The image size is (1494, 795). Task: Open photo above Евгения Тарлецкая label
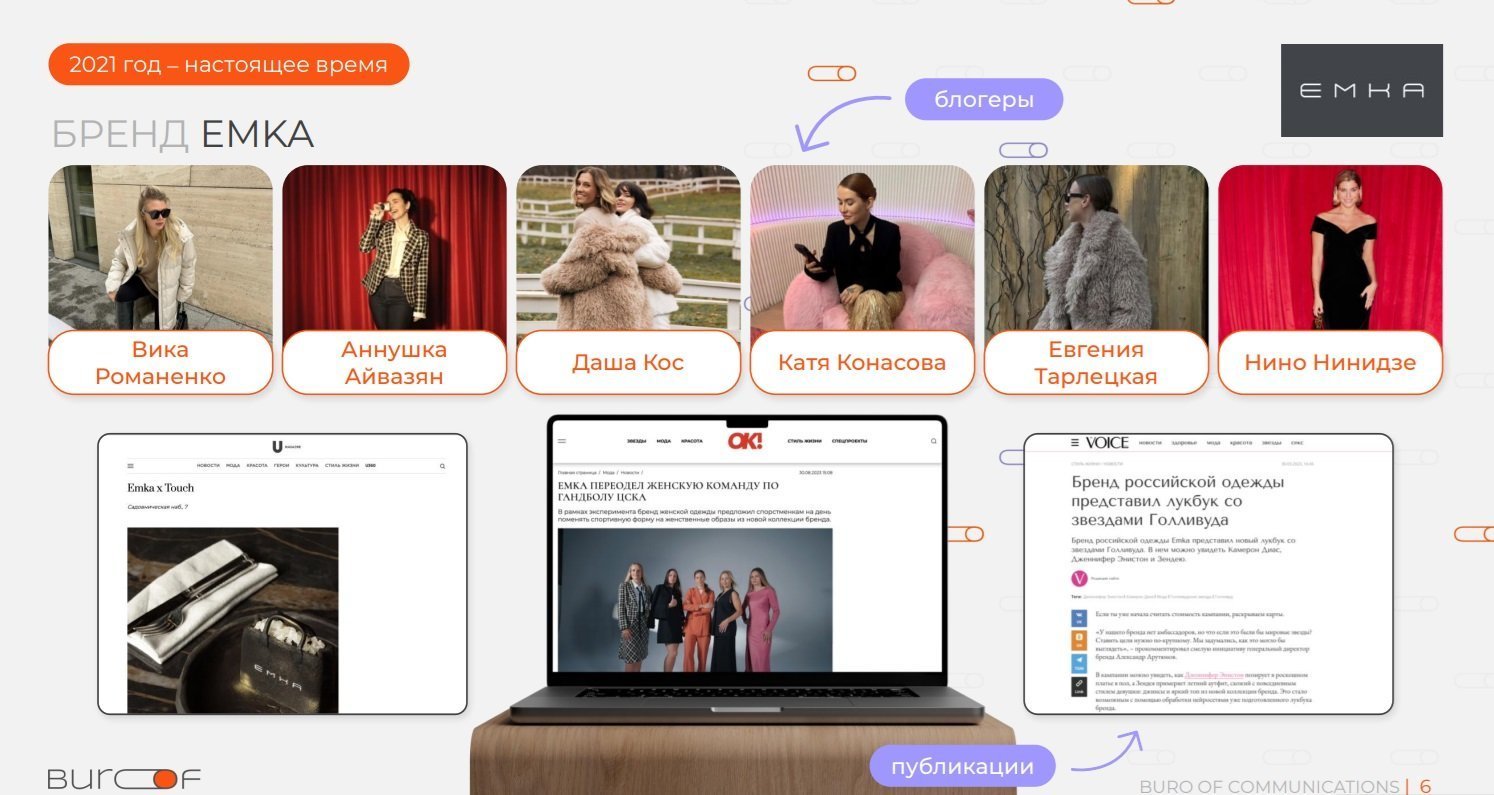point(1096,248)
